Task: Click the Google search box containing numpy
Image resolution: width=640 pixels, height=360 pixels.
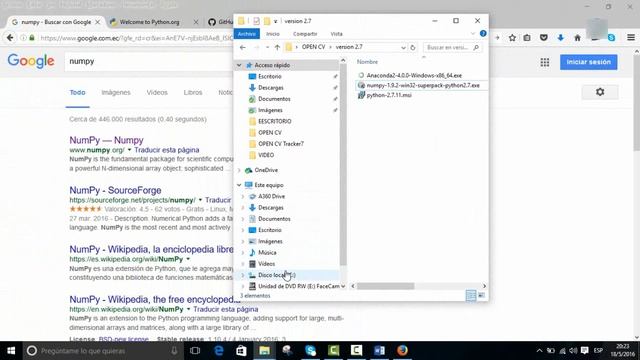Action: point(149,61)
